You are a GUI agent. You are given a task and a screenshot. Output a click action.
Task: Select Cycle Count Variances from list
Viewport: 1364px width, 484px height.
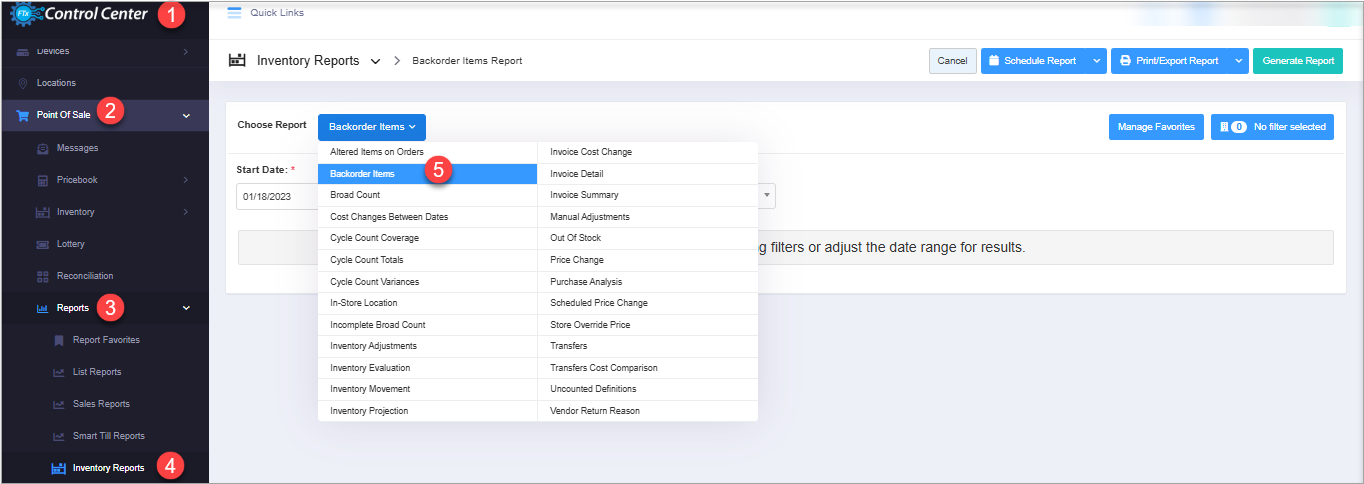[374, 282]
